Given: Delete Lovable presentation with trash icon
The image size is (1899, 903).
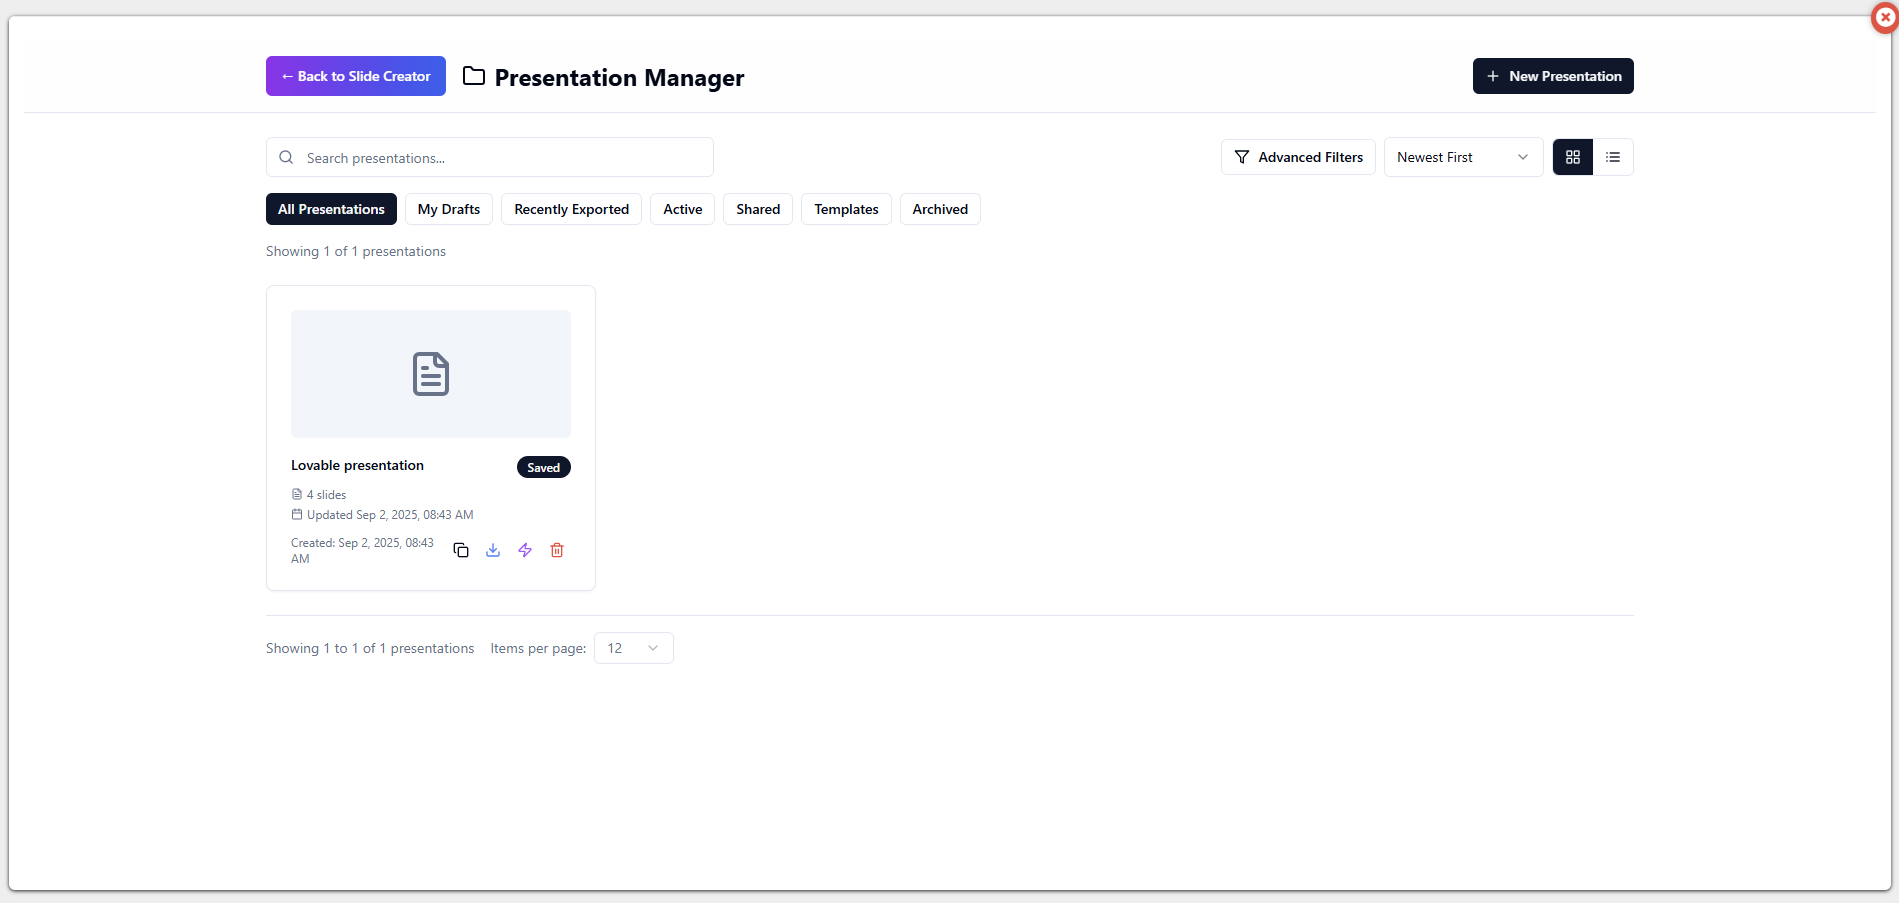Looking at the screenshot, I should (x=557, y=550).
